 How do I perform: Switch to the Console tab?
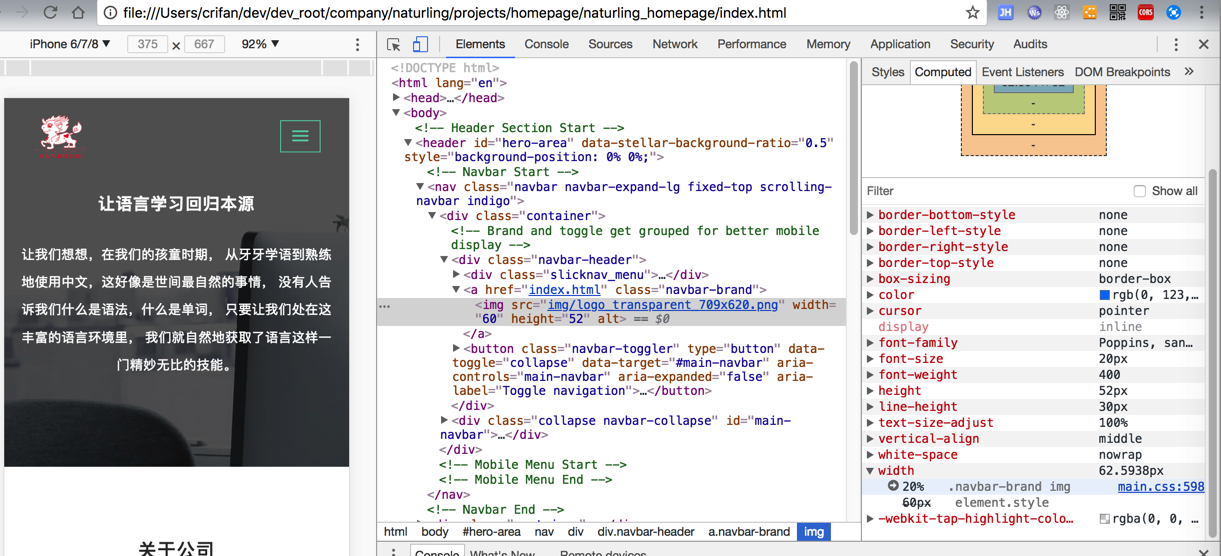click(x=546, y=44)
